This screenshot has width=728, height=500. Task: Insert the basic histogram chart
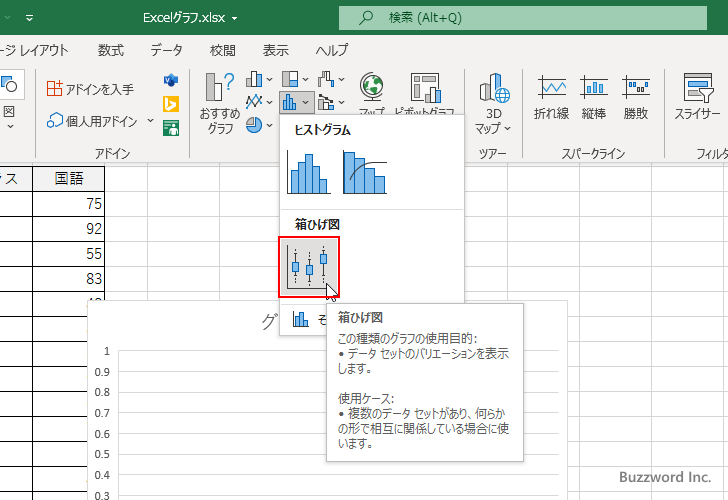point(309,172)
